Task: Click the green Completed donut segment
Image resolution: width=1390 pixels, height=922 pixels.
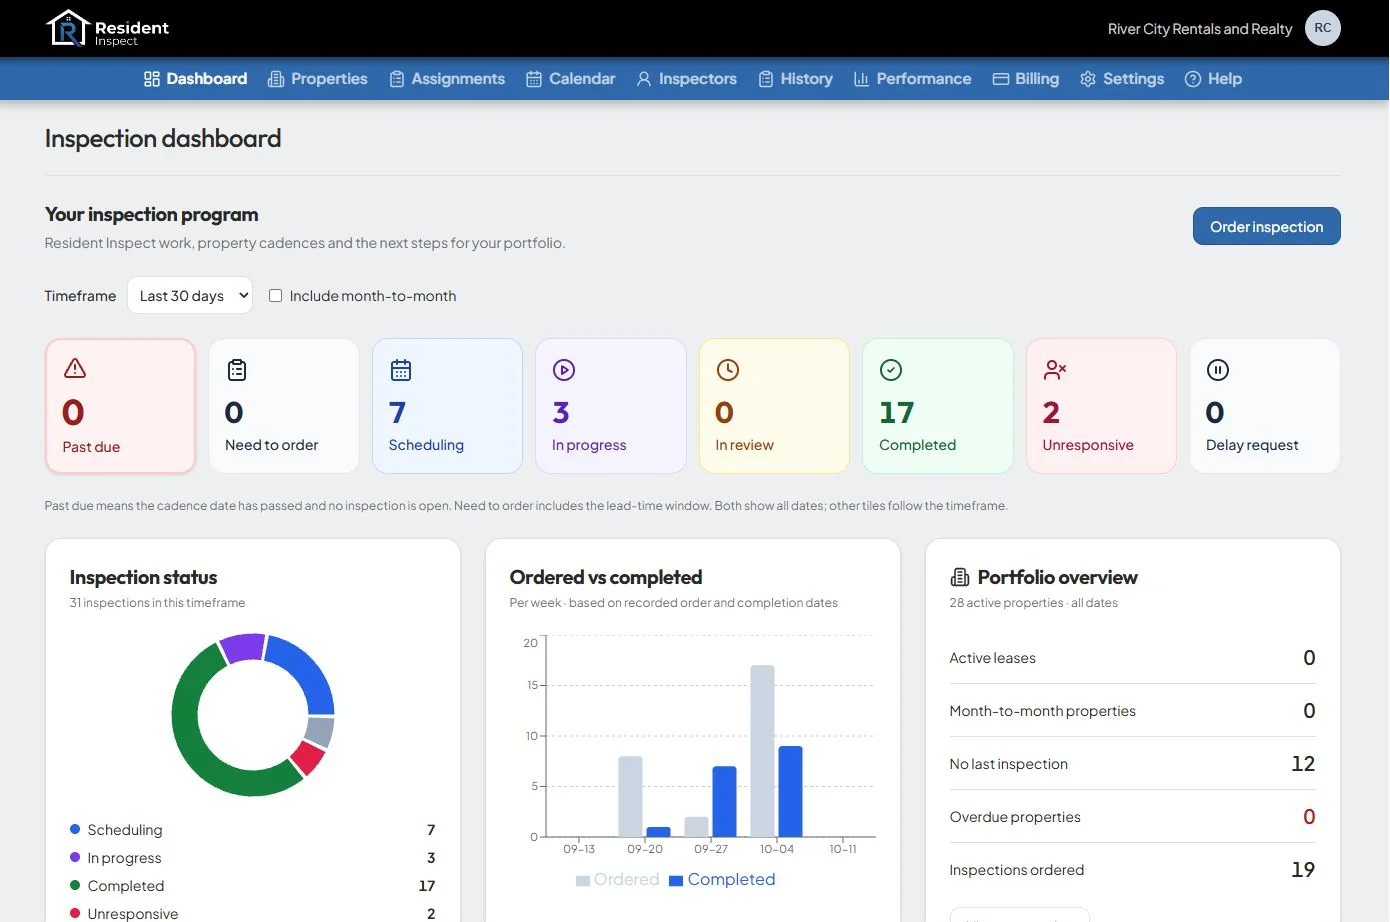Action: (x=192, y=744)
